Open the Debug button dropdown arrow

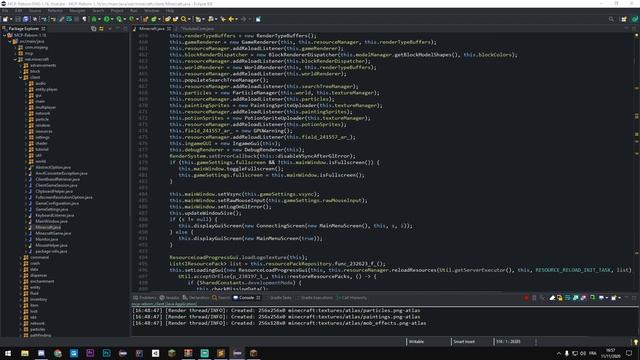[99, 19]
